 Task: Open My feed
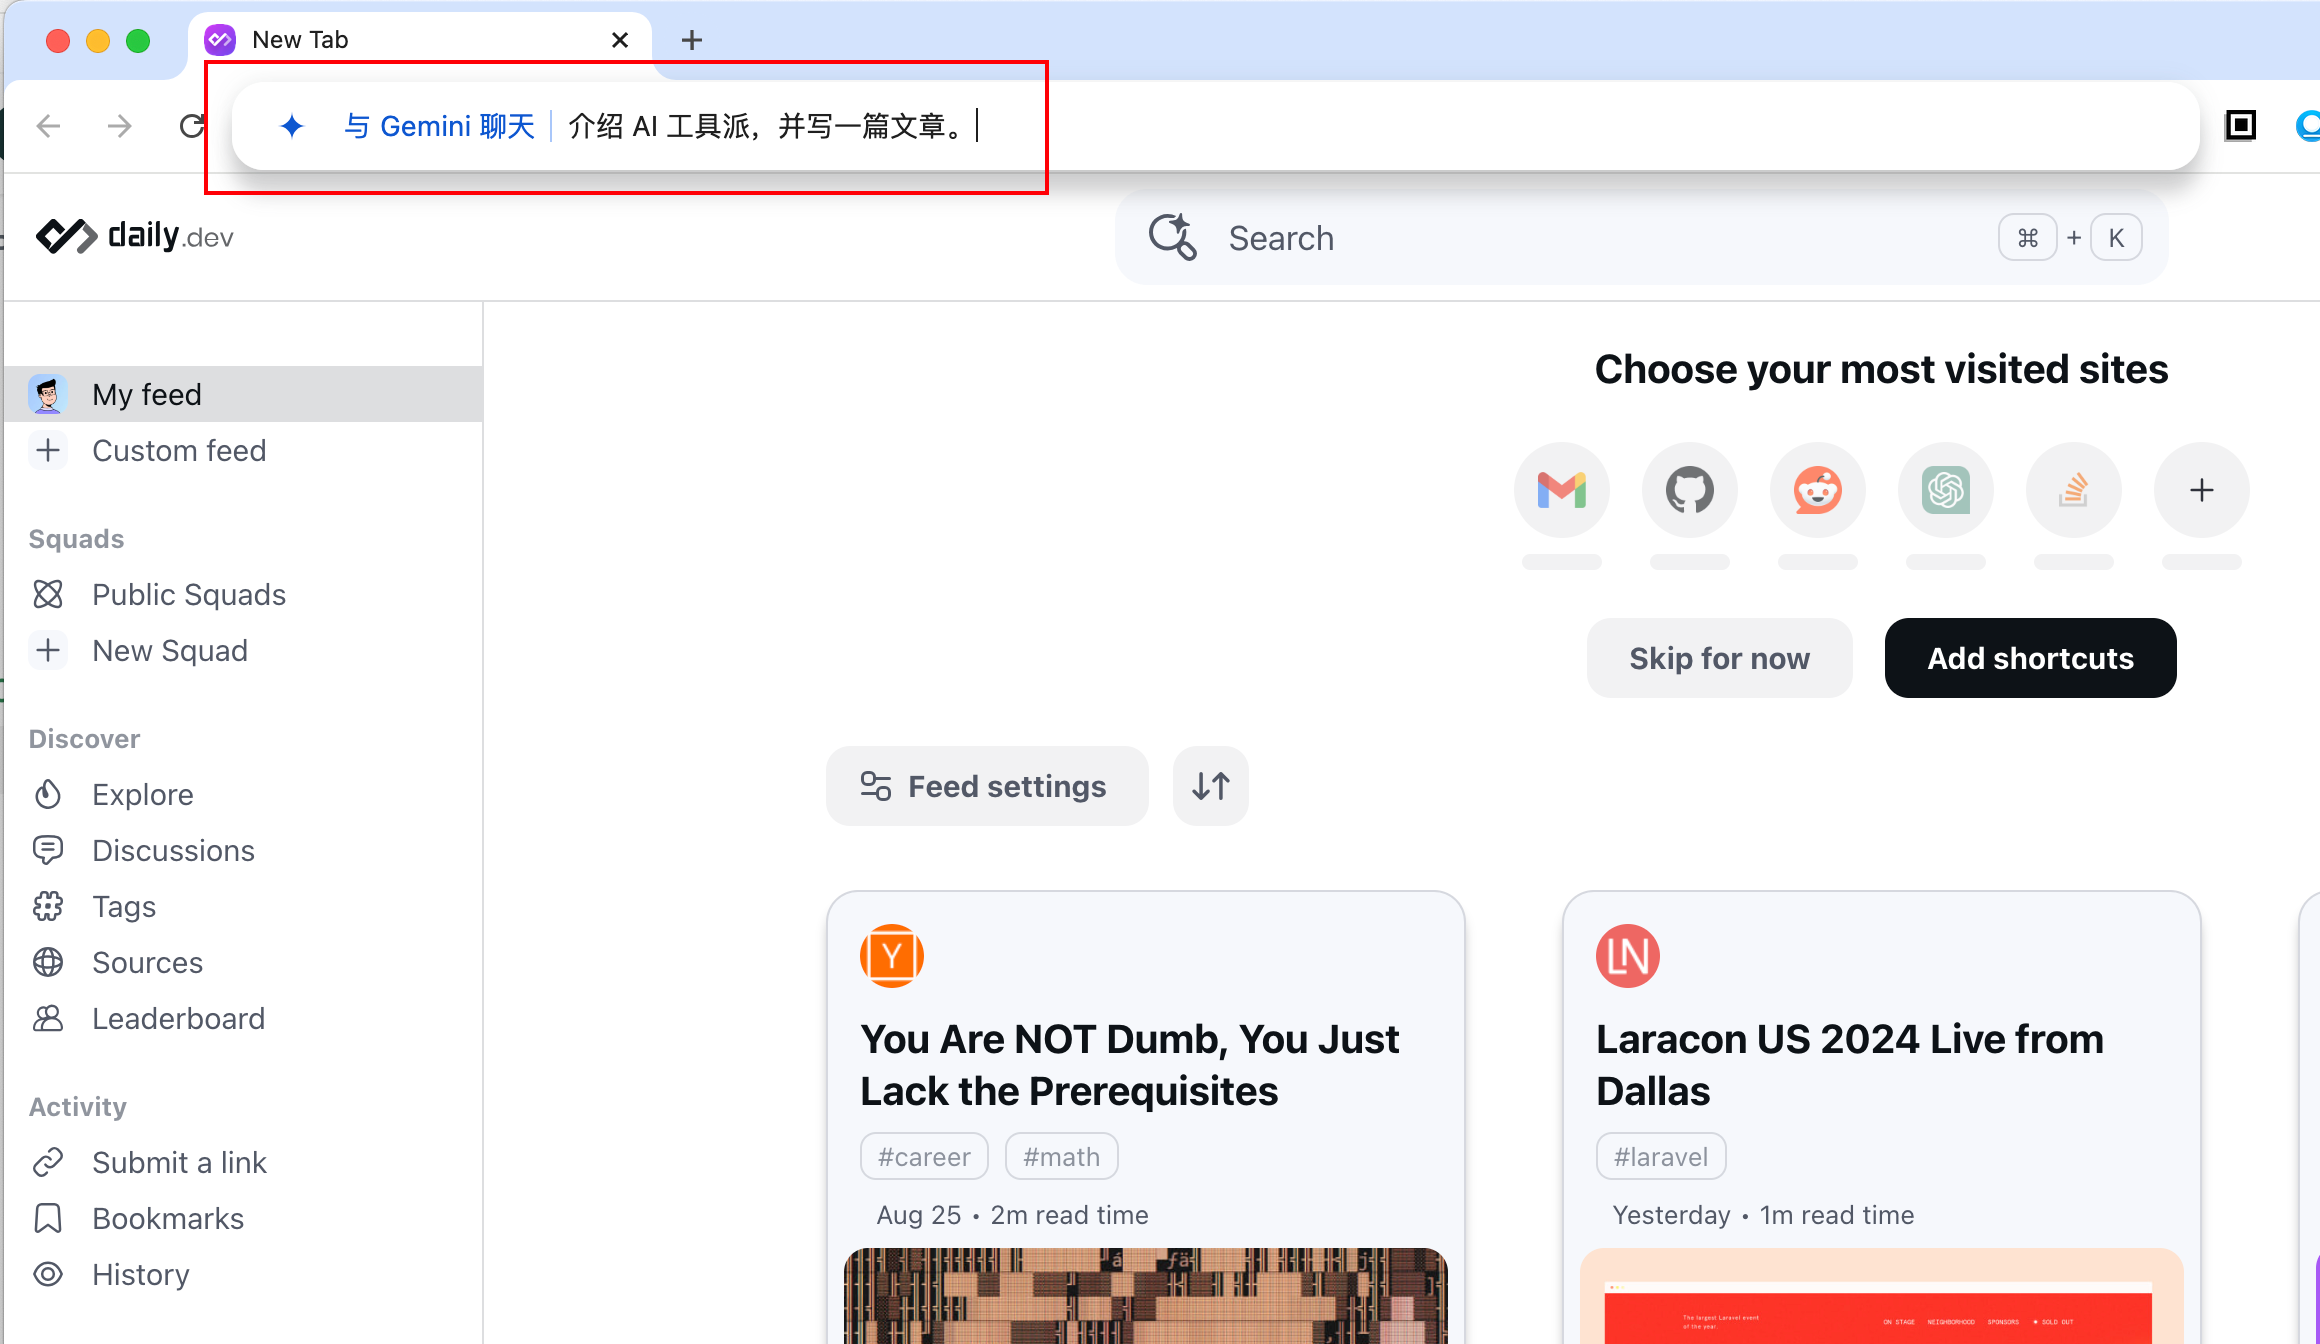click(x=244, y=394)
